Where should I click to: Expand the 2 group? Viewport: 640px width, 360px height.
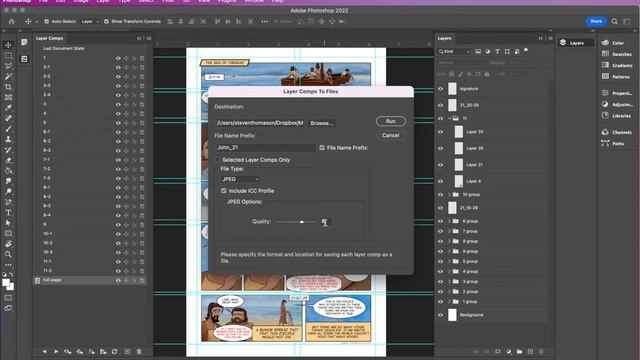click(x=449, y=291)
